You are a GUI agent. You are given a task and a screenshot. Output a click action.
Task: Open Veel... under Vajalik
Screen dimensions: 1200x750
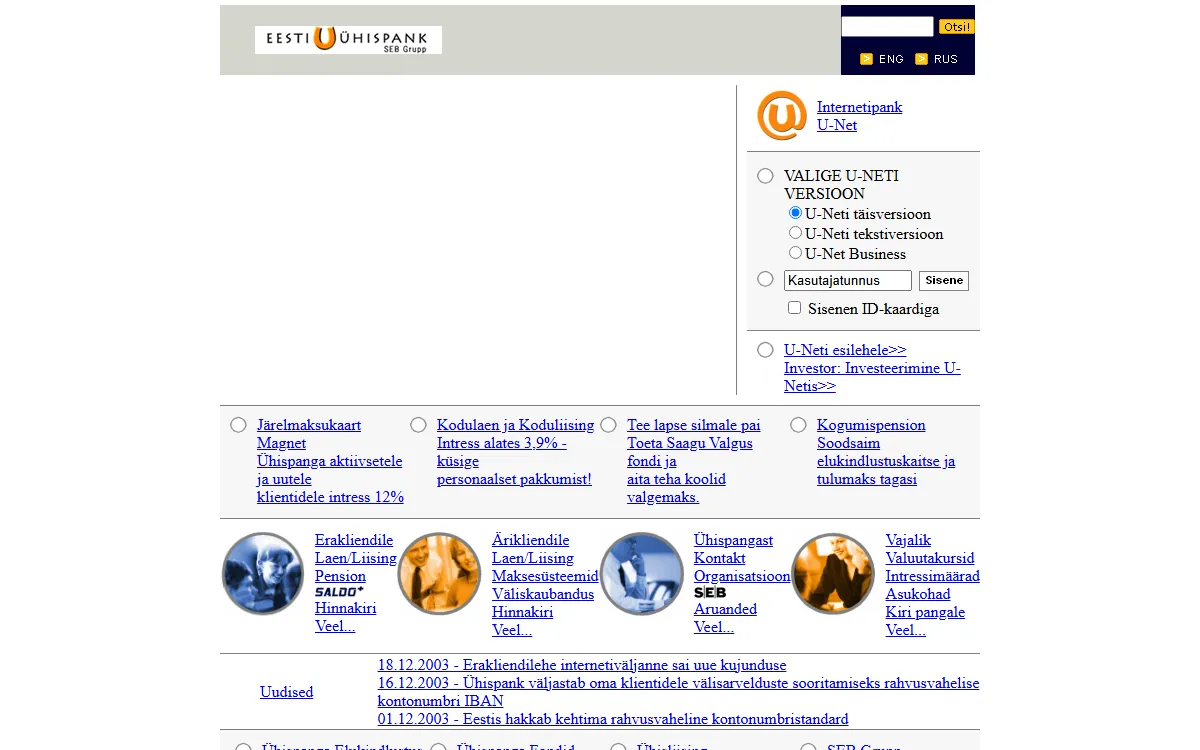pos(906,630)
